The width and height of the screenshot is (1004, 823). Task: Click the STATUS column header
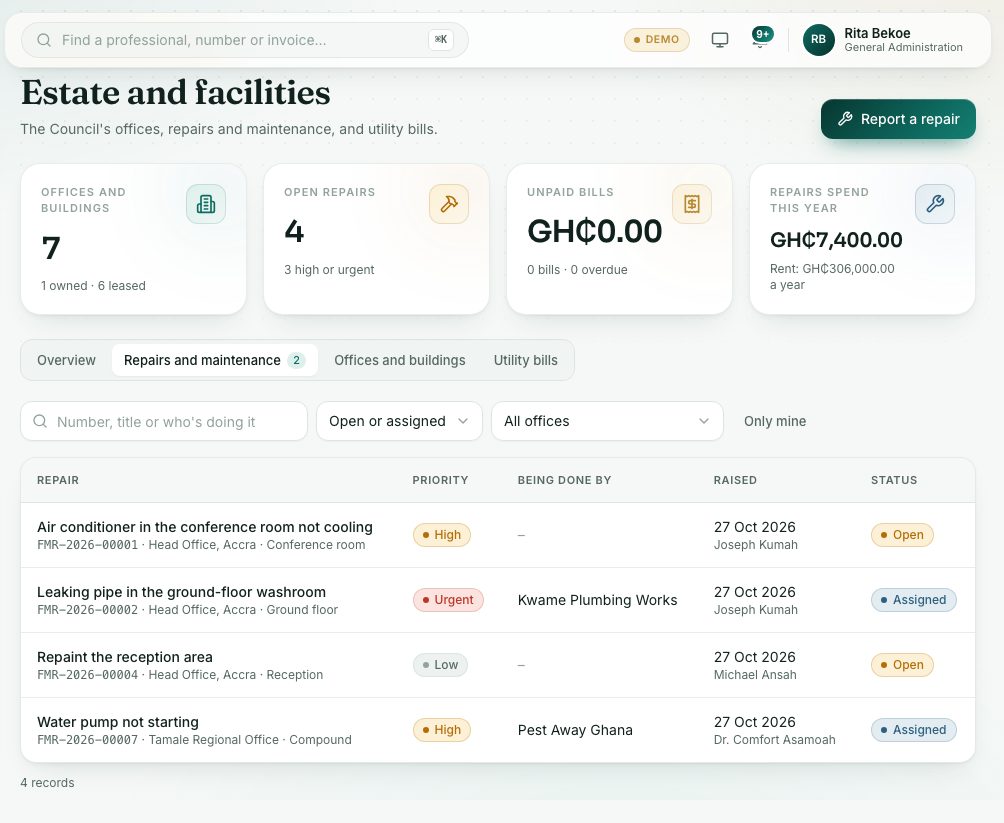pos(894,480)
